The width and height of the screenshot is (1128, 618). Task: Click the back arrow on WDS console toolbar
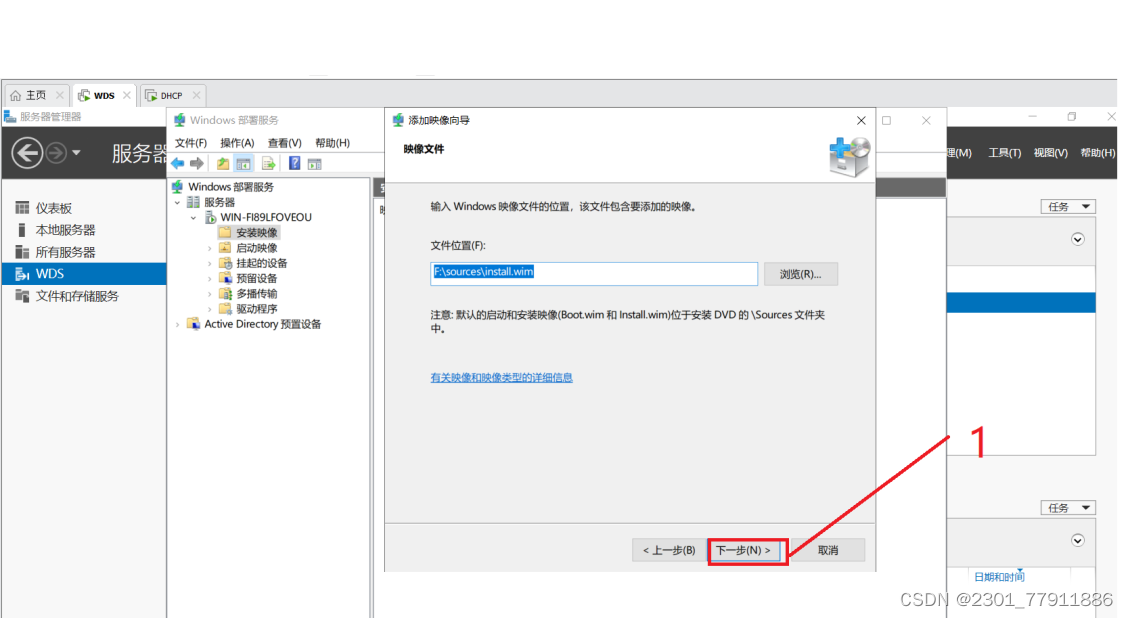177,163
